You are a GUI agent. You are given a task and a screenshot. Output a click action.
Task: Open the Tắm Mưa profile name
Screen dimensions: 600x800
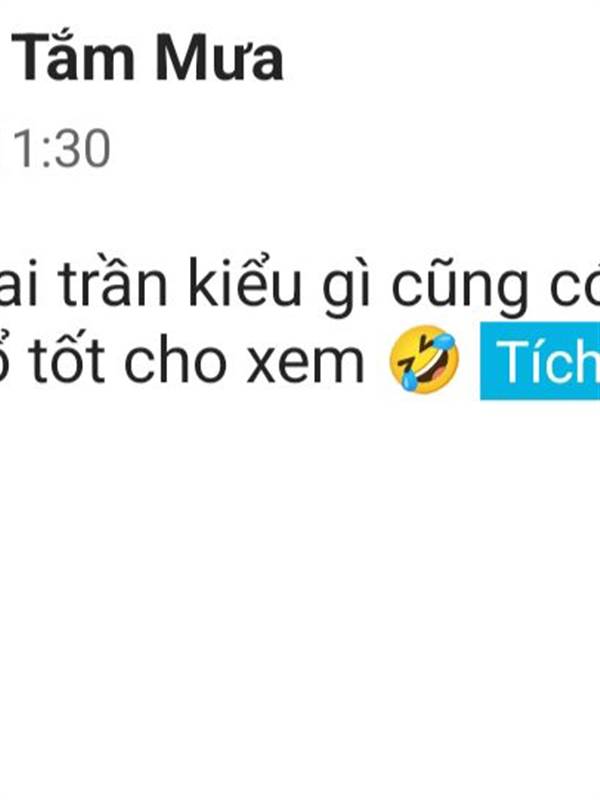(x=147, y=57)
